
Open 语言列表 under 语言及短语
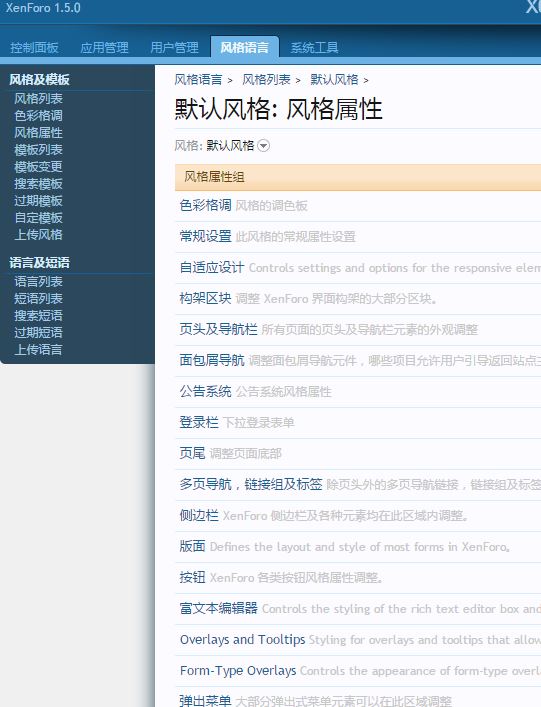(x=38, y=281)
